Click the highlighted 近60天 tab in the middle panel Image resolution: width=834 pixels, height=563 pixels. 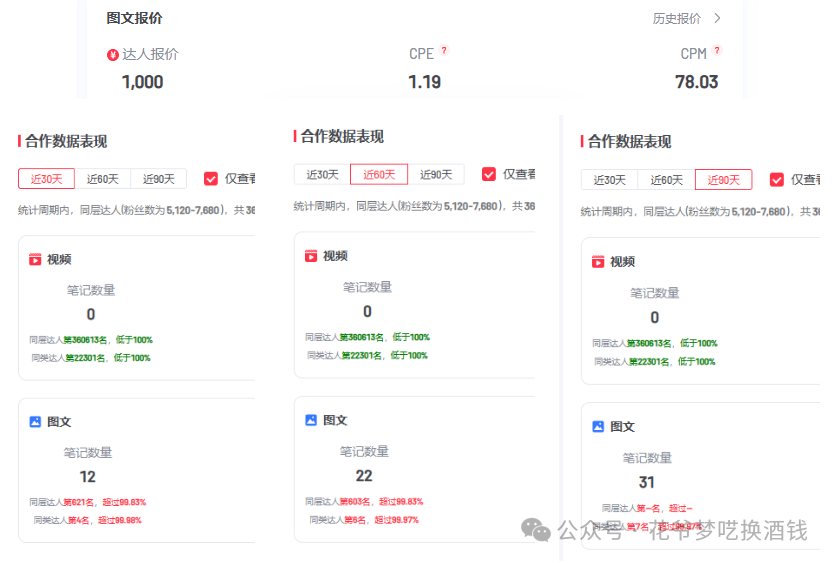pos(379,175)
